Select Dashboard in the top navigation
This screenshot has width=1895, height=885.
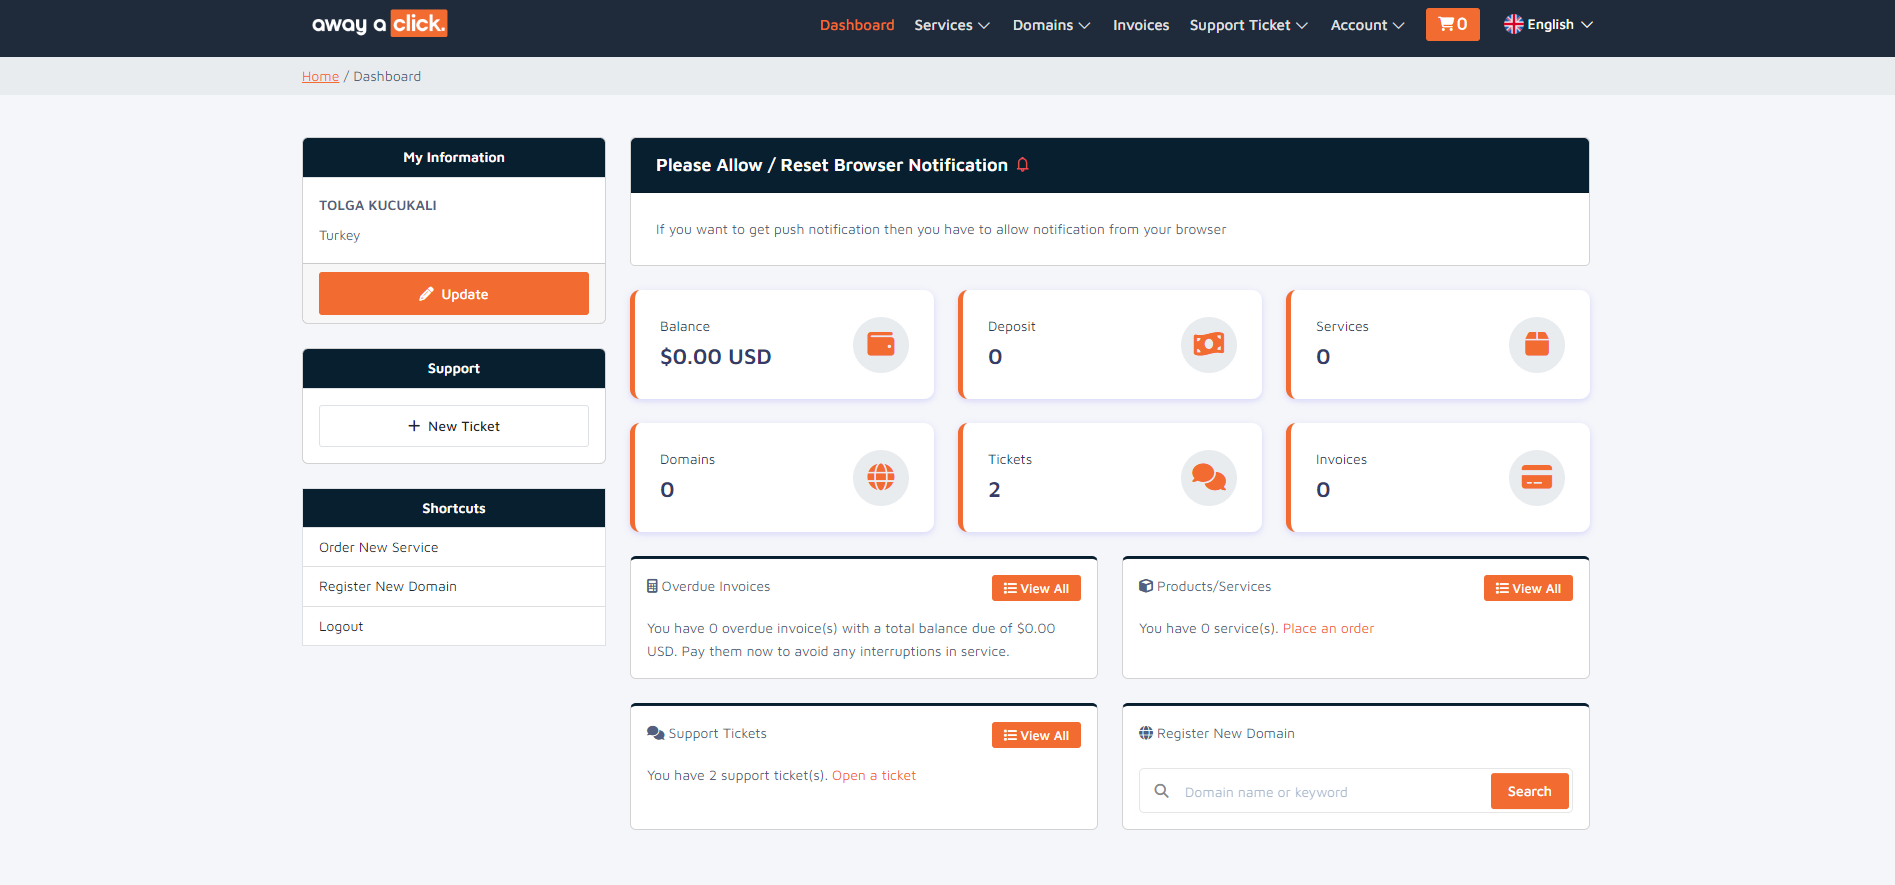coord(857,25)
